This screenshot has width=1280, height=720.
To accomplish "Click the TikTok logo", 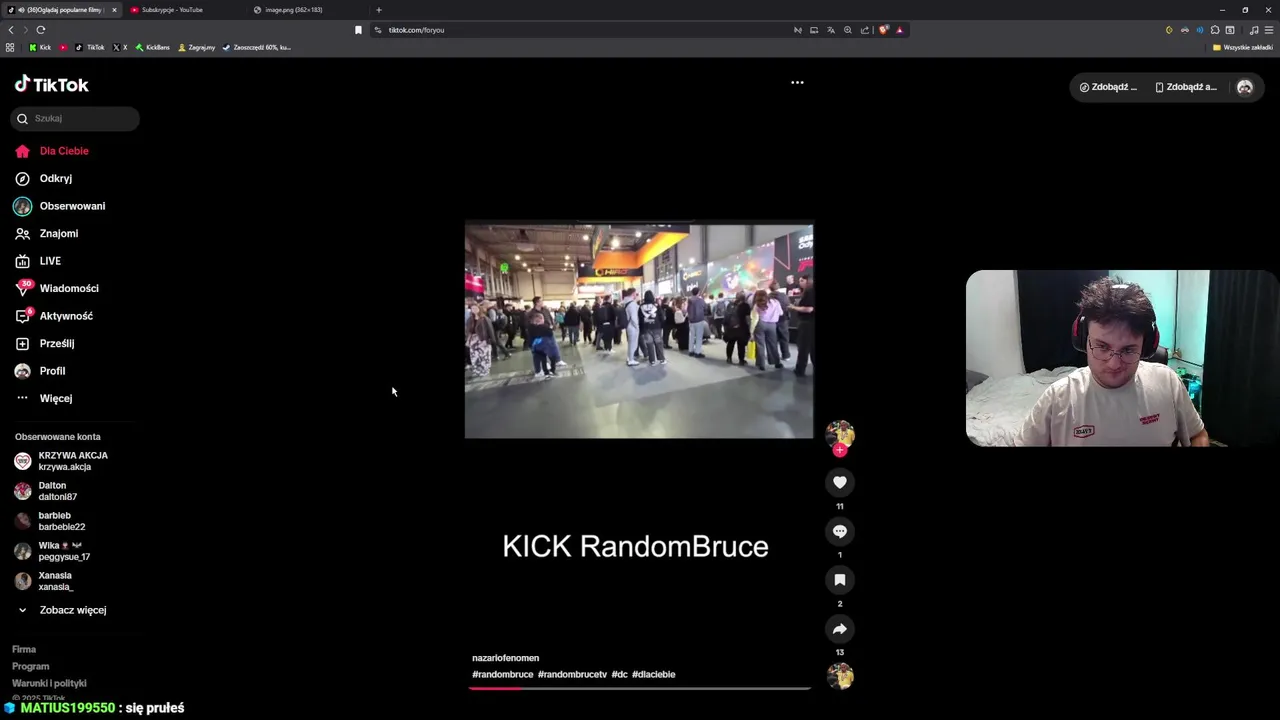I will coord(51,85).
